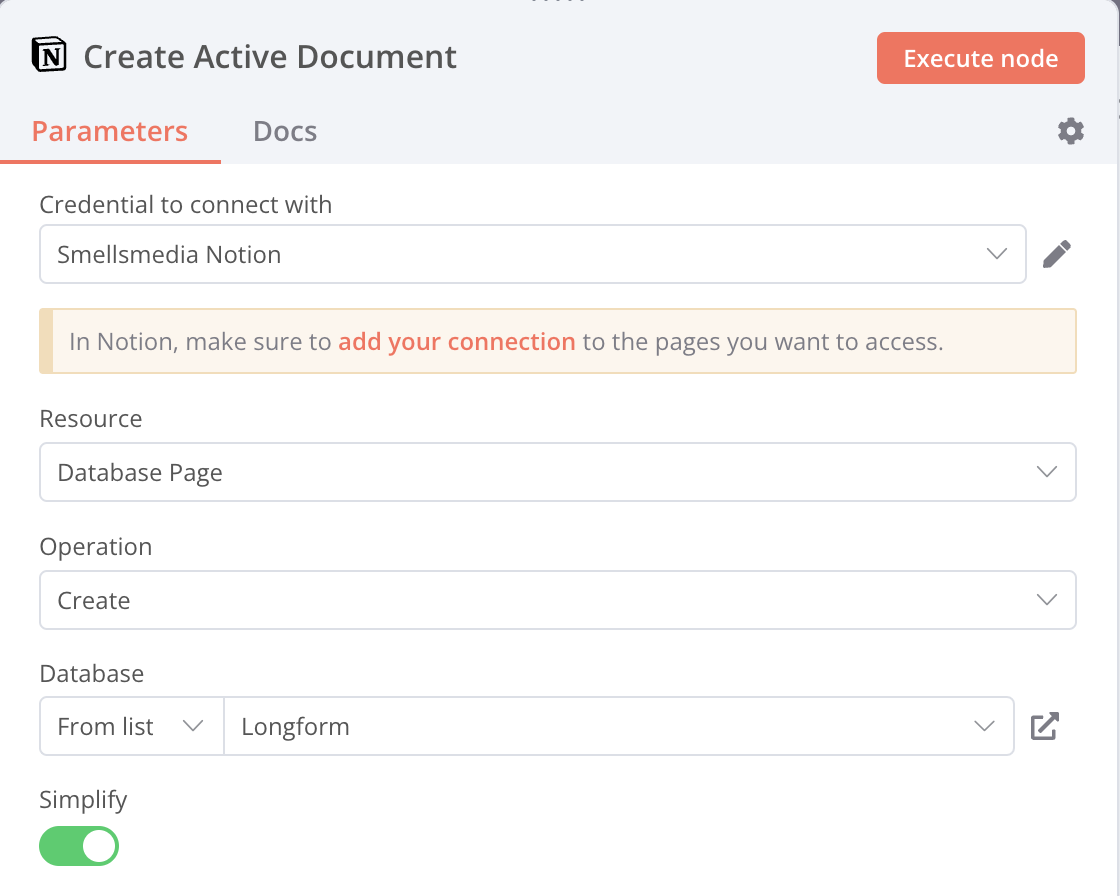
Task: Open the Longform database external link icon
Action: pyautogui.click(x=1044, y=726)
